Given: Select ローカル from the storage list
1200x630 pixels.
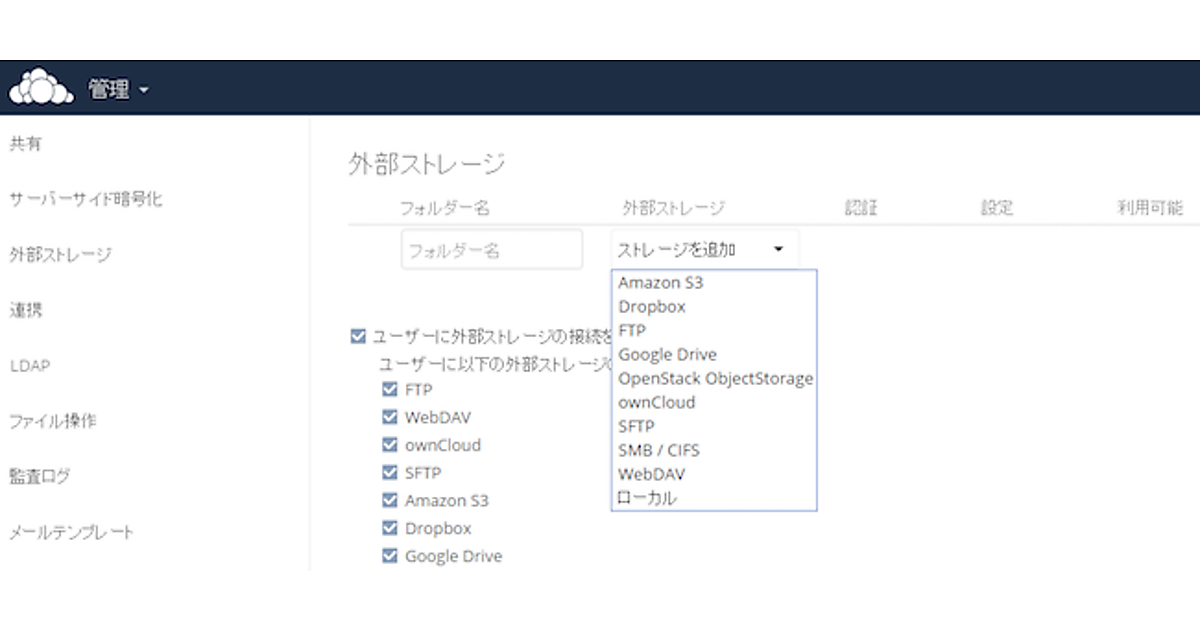Looking at the screenshot, I should coord(647,498).
